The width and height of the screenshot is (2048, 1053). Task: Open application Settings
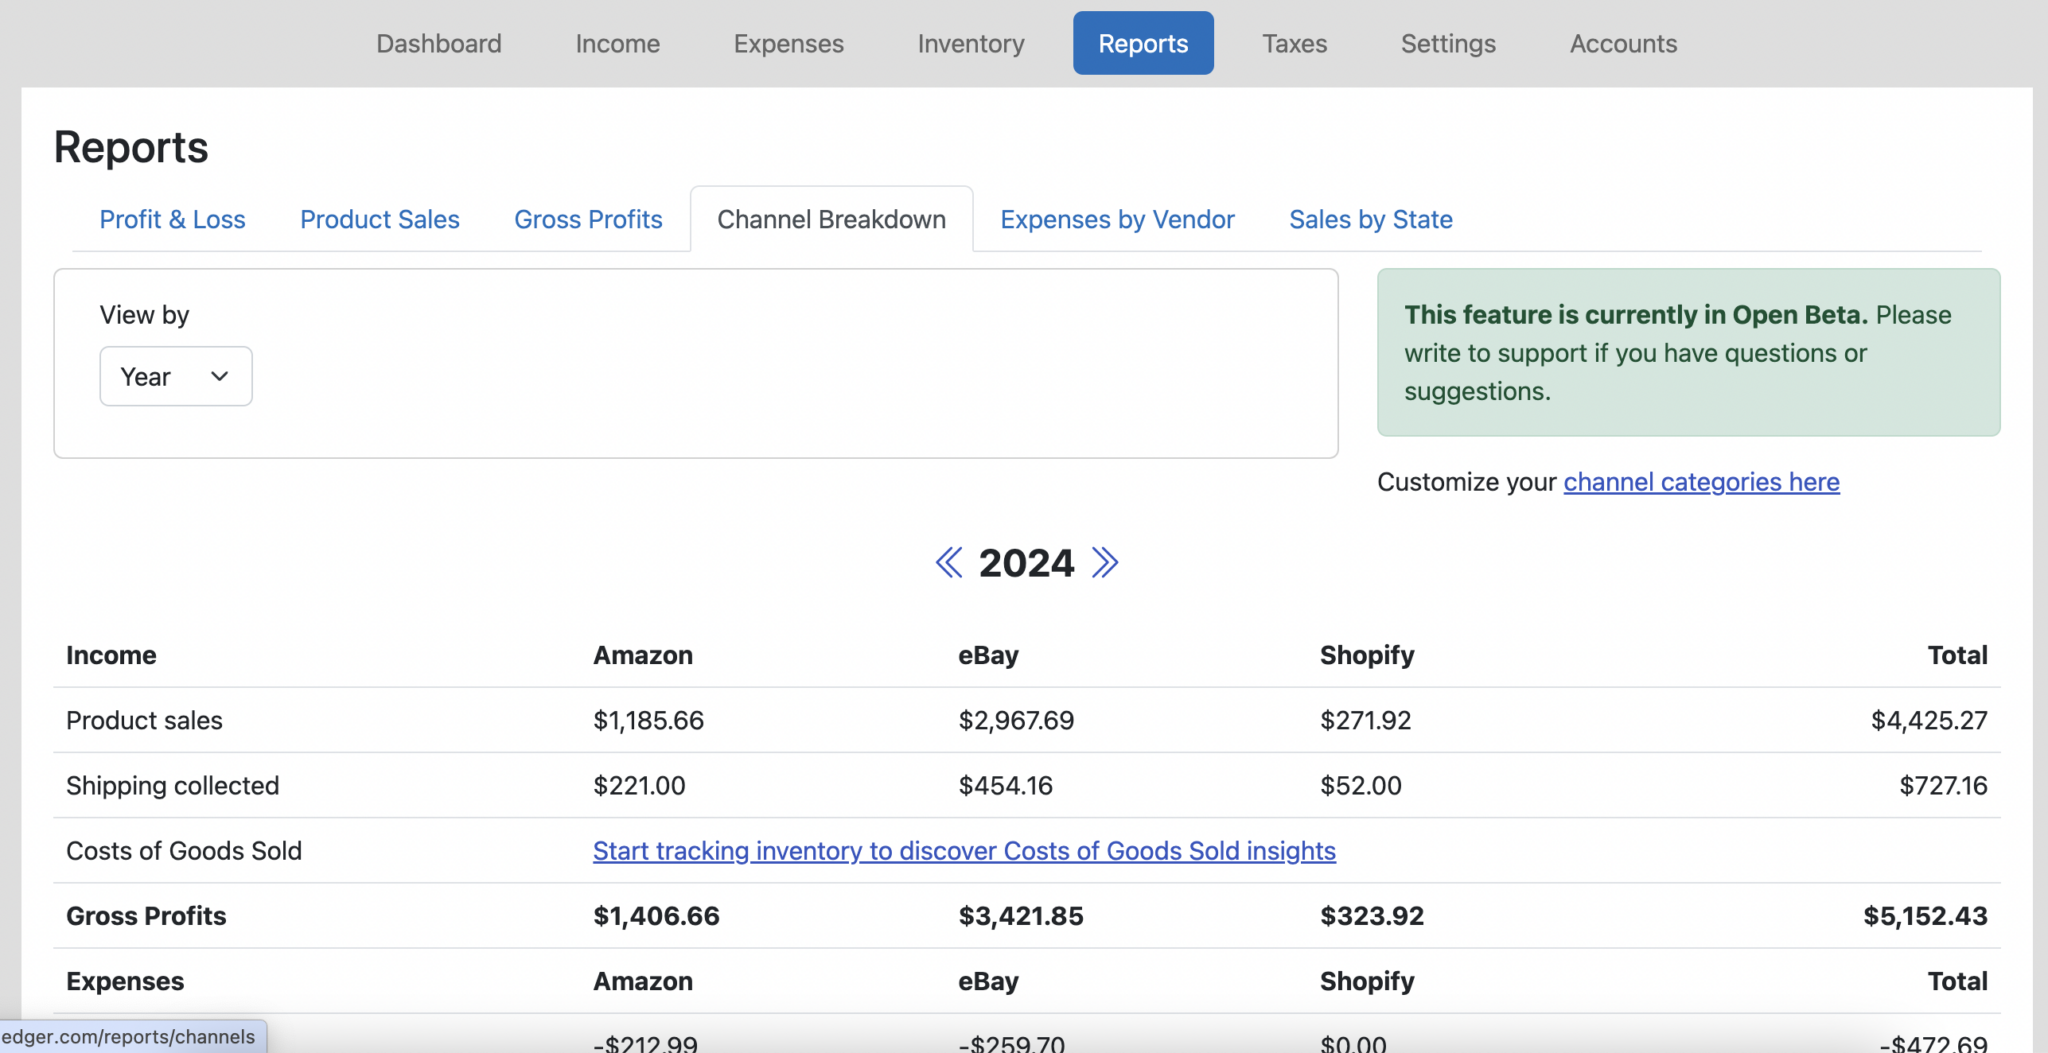coord(1448,43)
